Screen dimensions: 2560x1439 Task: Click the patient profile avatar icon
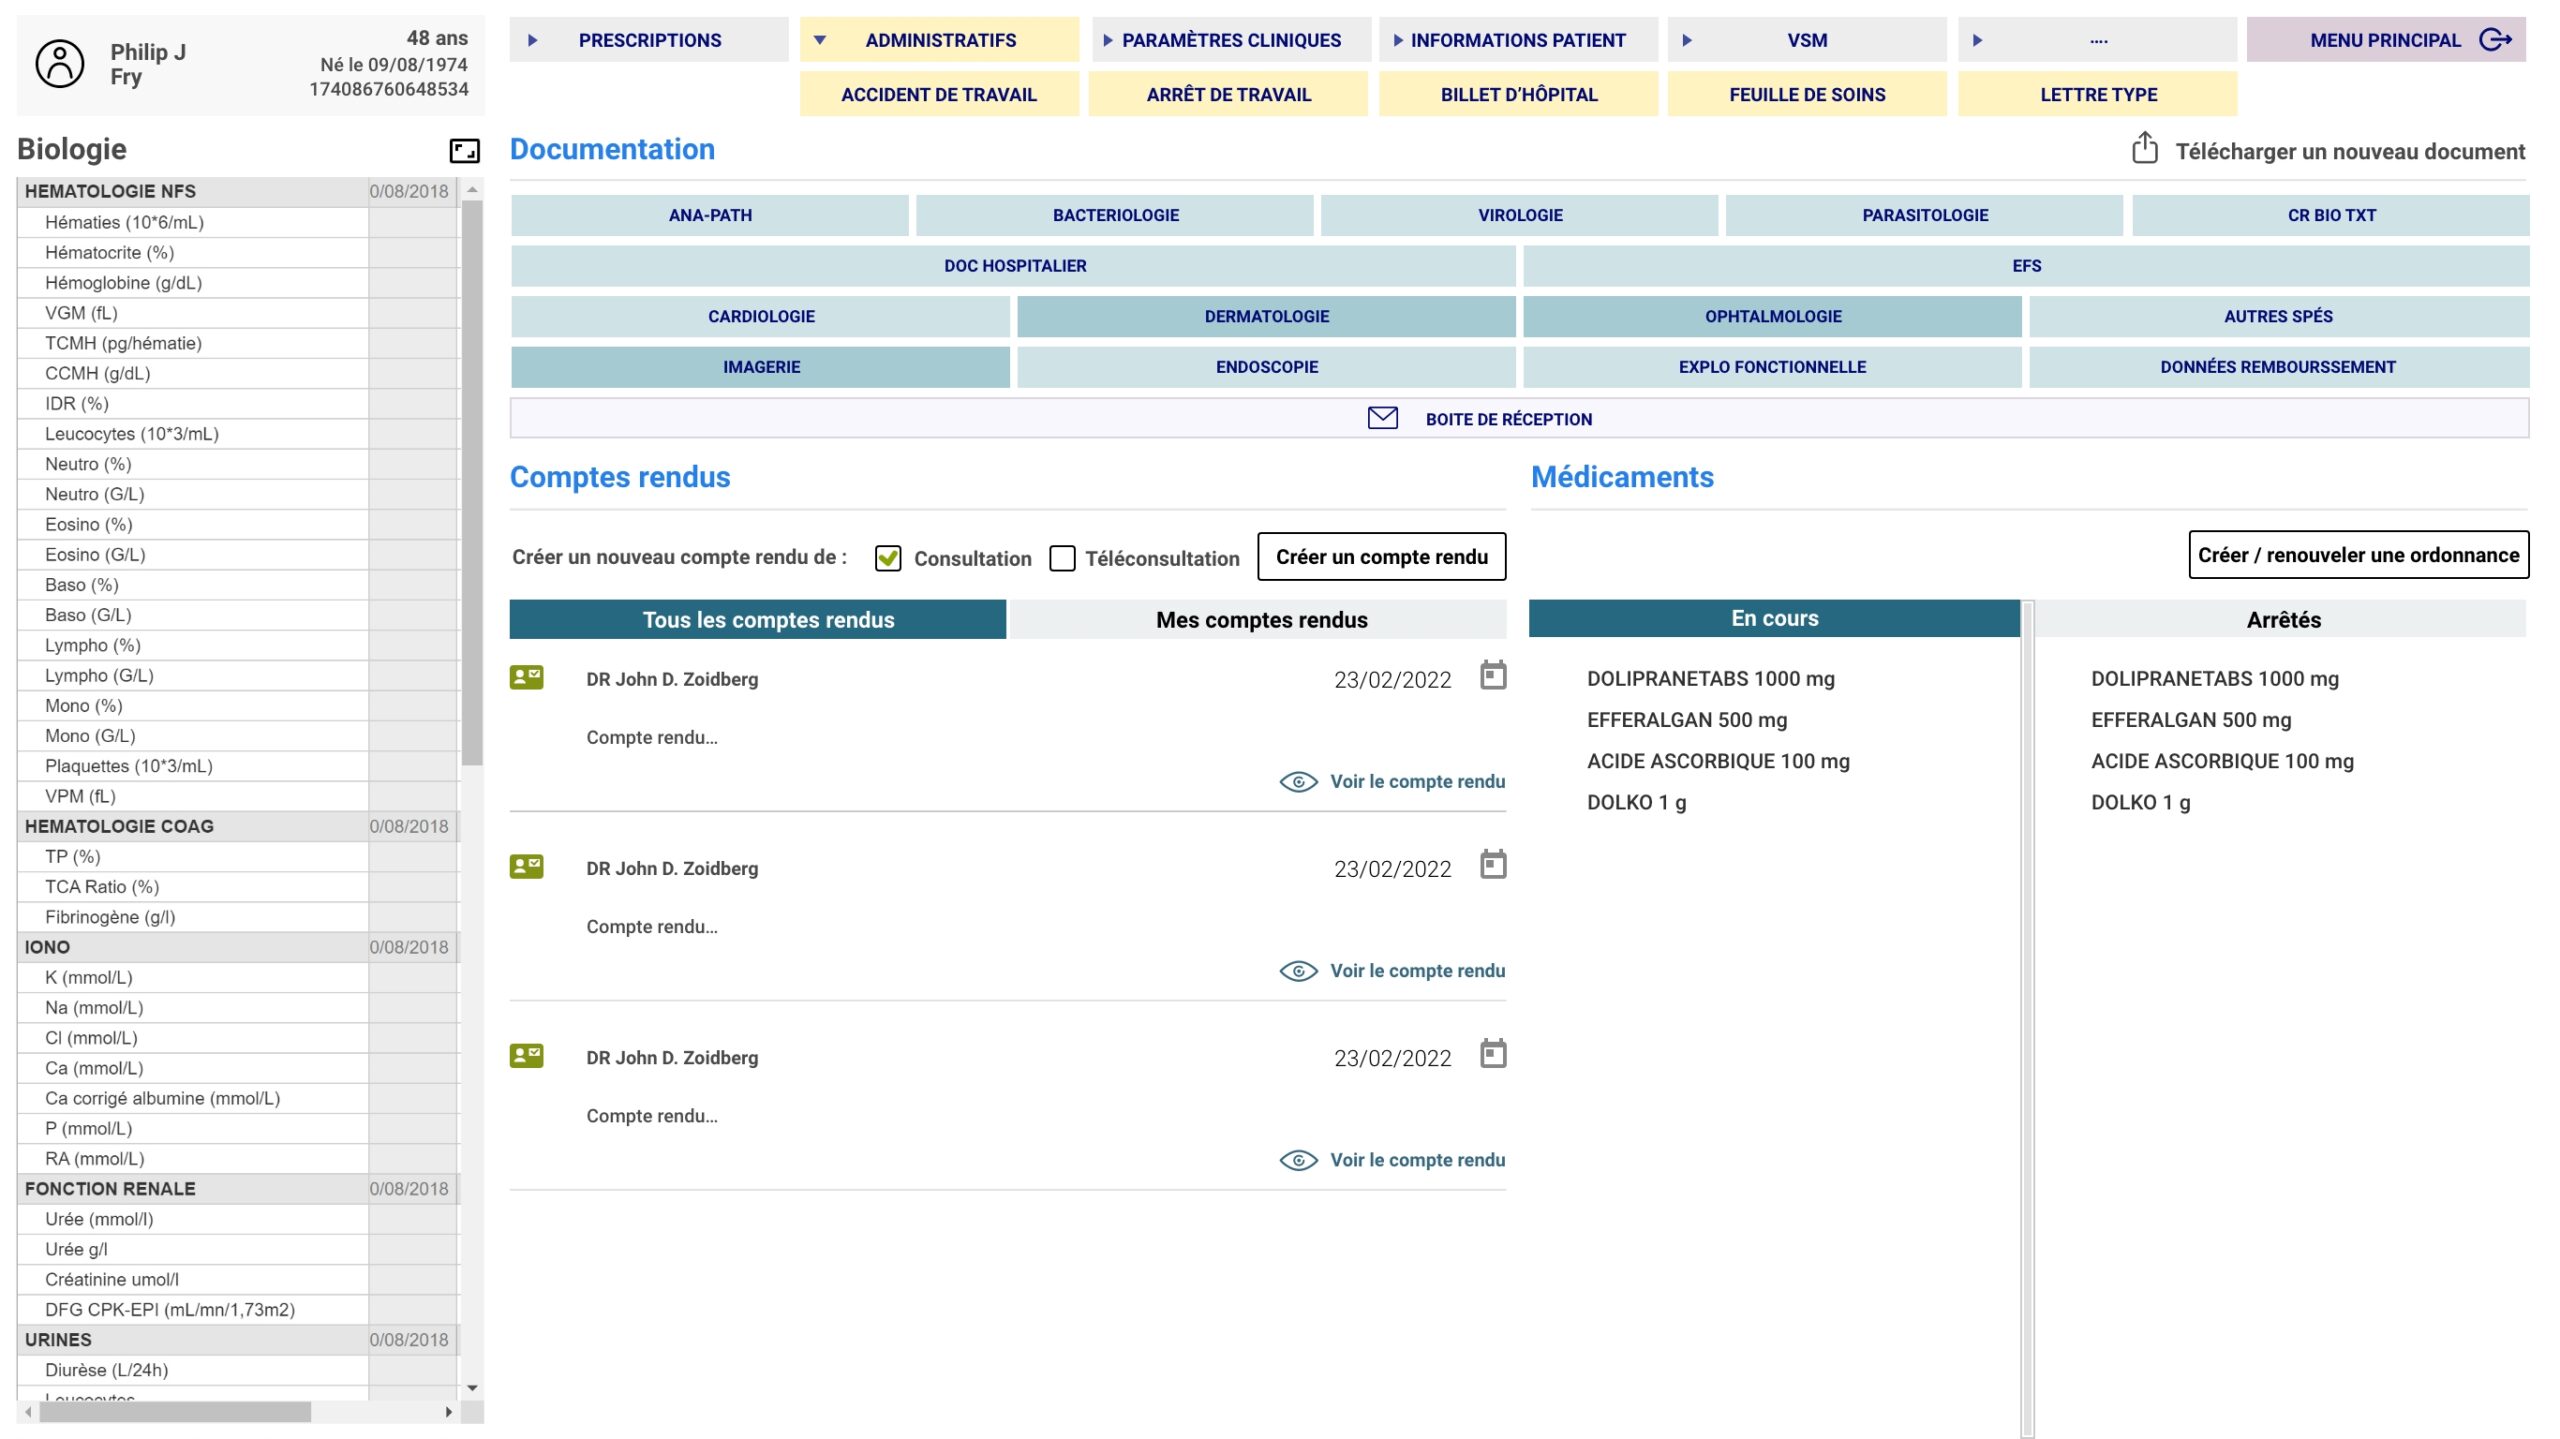click(60, 64)
